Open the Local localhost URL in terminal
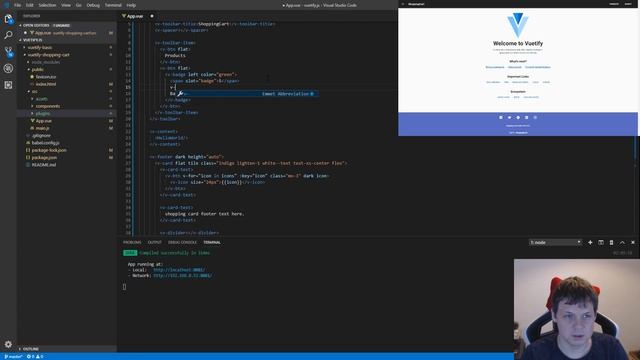The height and width of the screenshot is (360, 640). [179, 270]
